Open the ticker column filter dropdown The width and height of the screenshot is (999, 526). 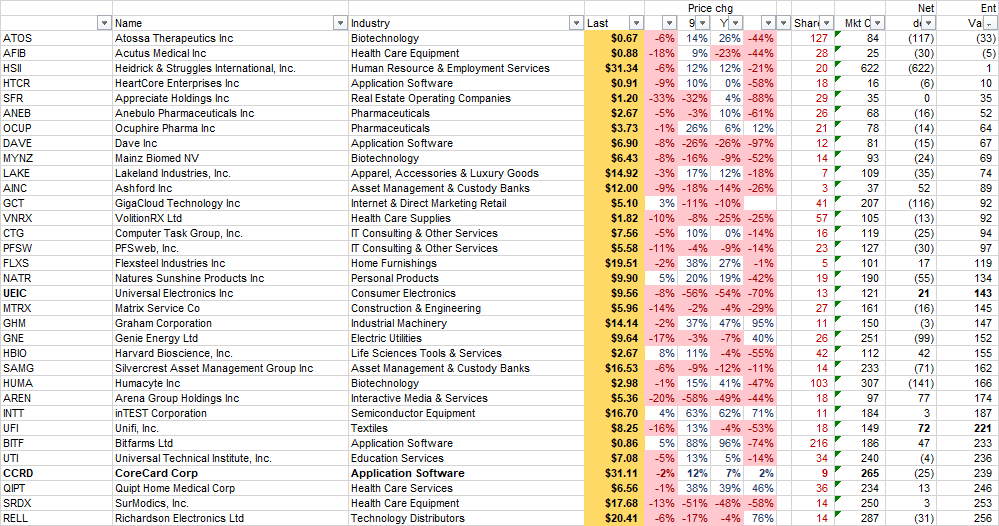pyautogui.click(x=104, y=23)
